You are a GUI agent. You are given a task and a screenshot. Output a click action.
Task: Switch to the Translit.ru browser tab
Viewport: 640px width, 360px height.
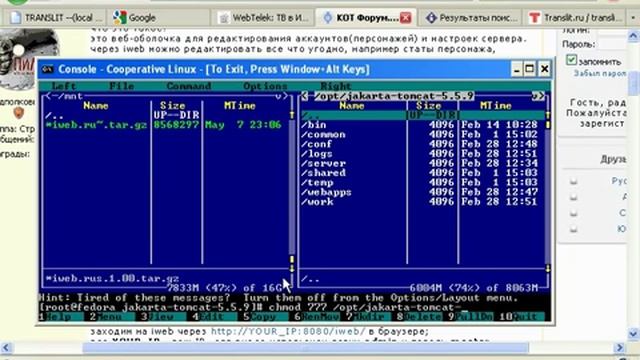(x=576, y=18)
